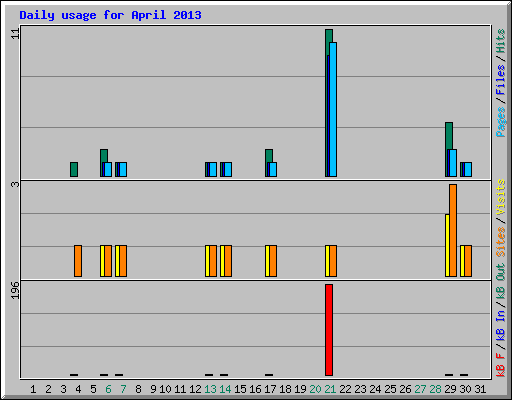
Task: Click the 'Files' legend label
Action: (x=501, y=80)
